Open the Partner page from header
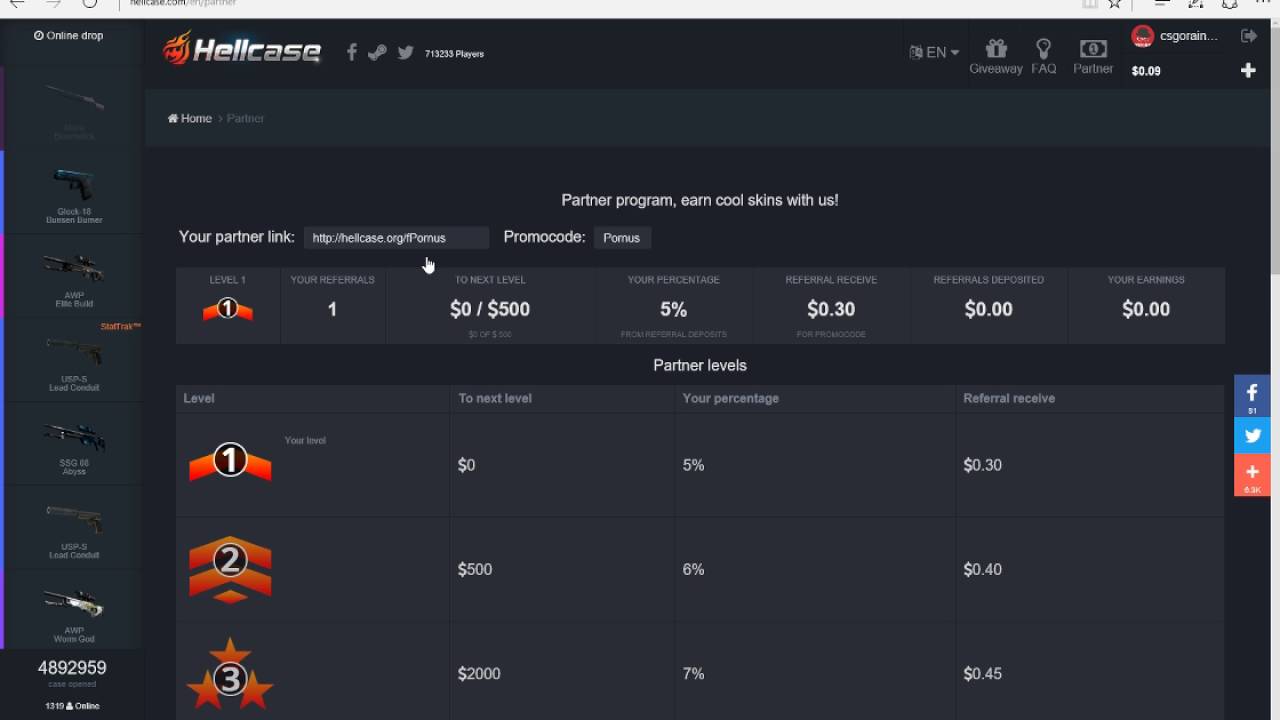The image size is (1280, 720). coord(1093,57)
